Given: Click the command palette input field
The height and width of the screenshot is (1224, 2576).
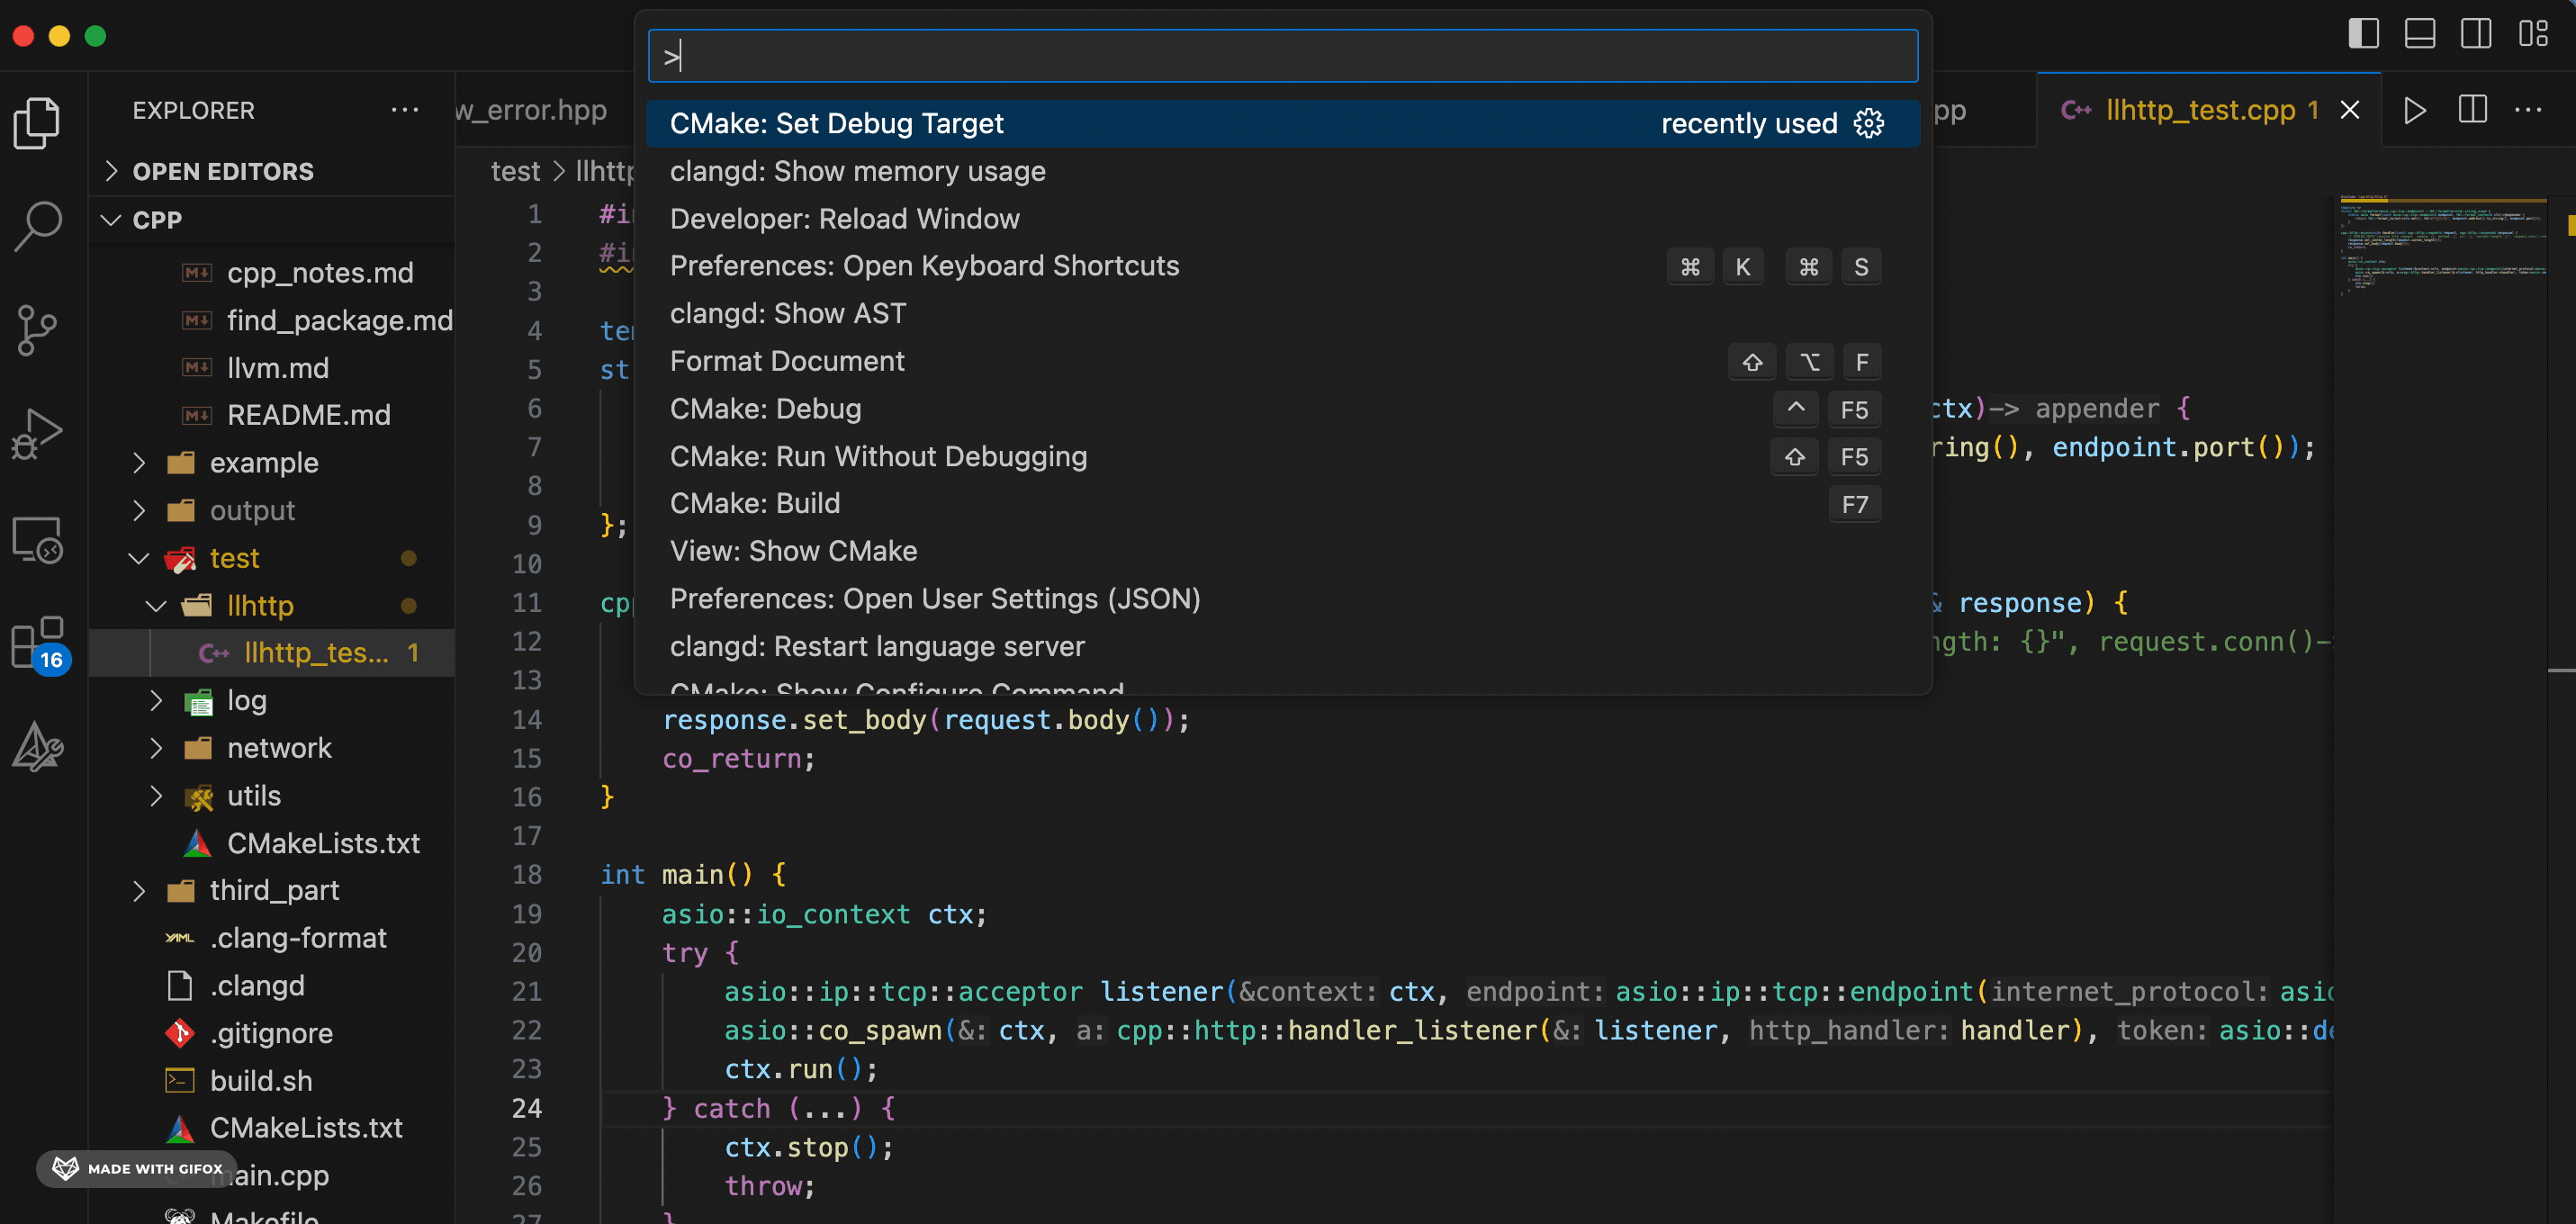Looking at the screenshot, I should (1282, 56).
